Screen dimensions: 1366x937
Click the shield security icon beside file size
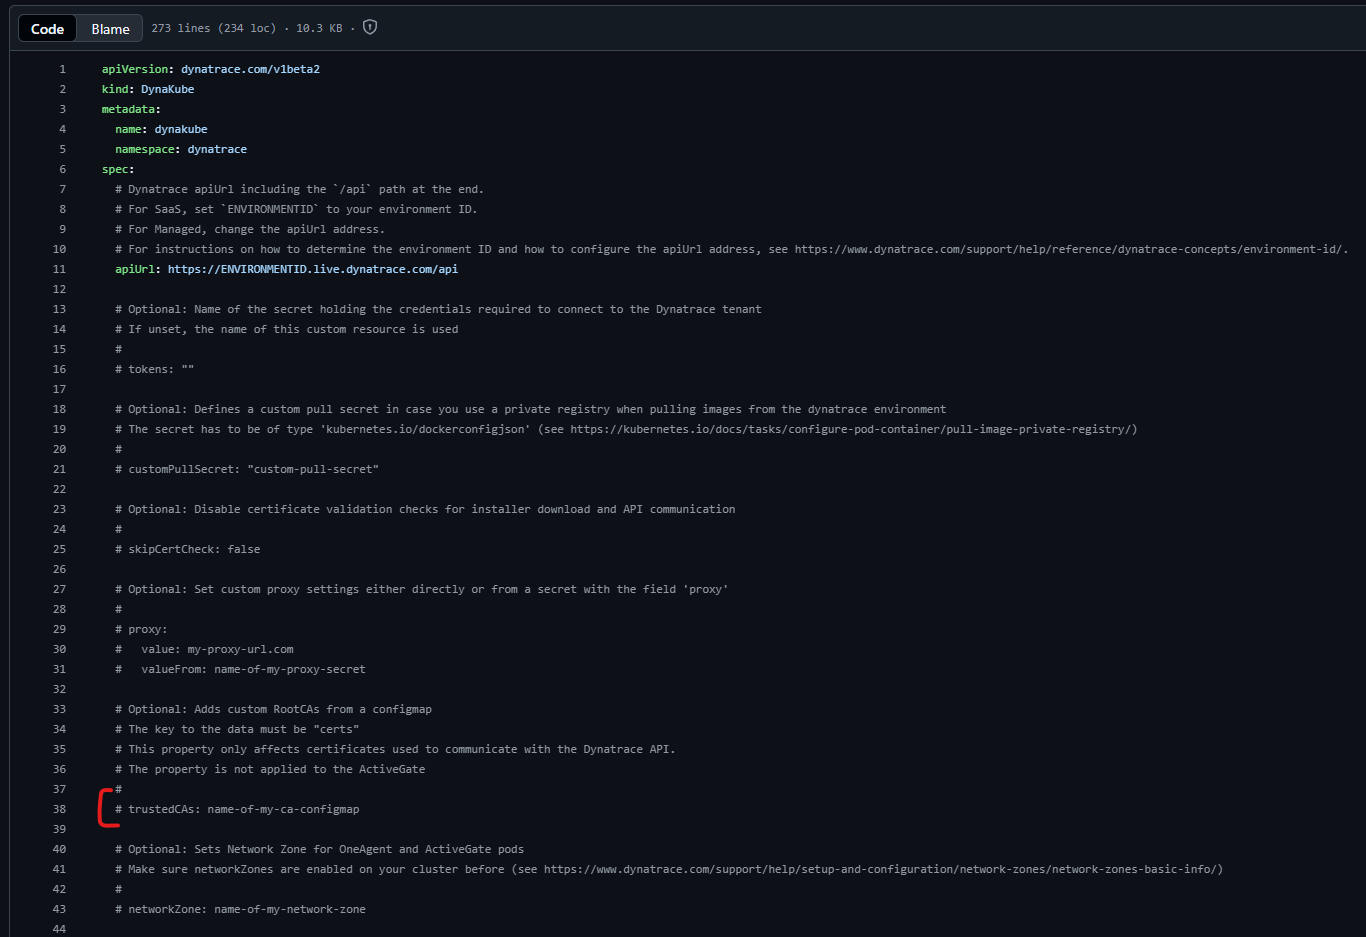370,27
